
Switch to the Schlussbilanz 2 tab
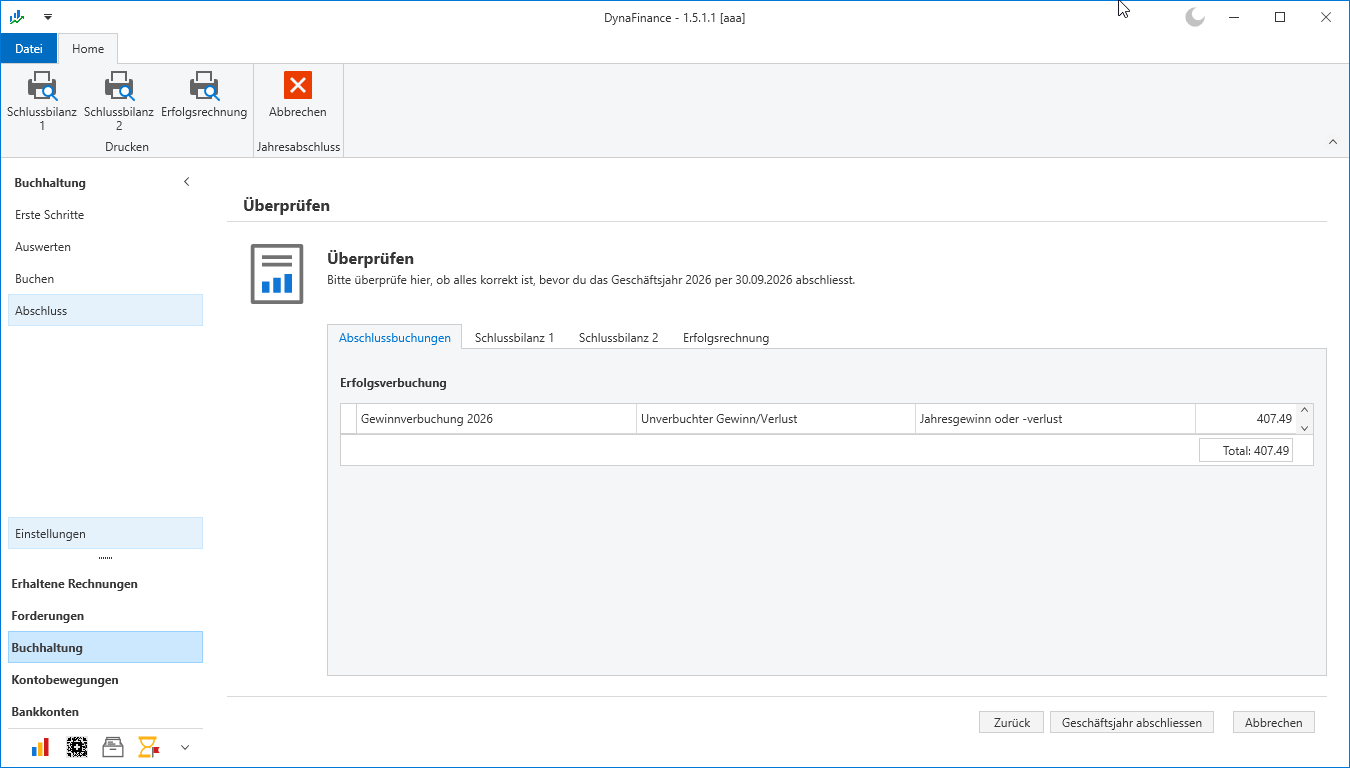coord(619,338)
